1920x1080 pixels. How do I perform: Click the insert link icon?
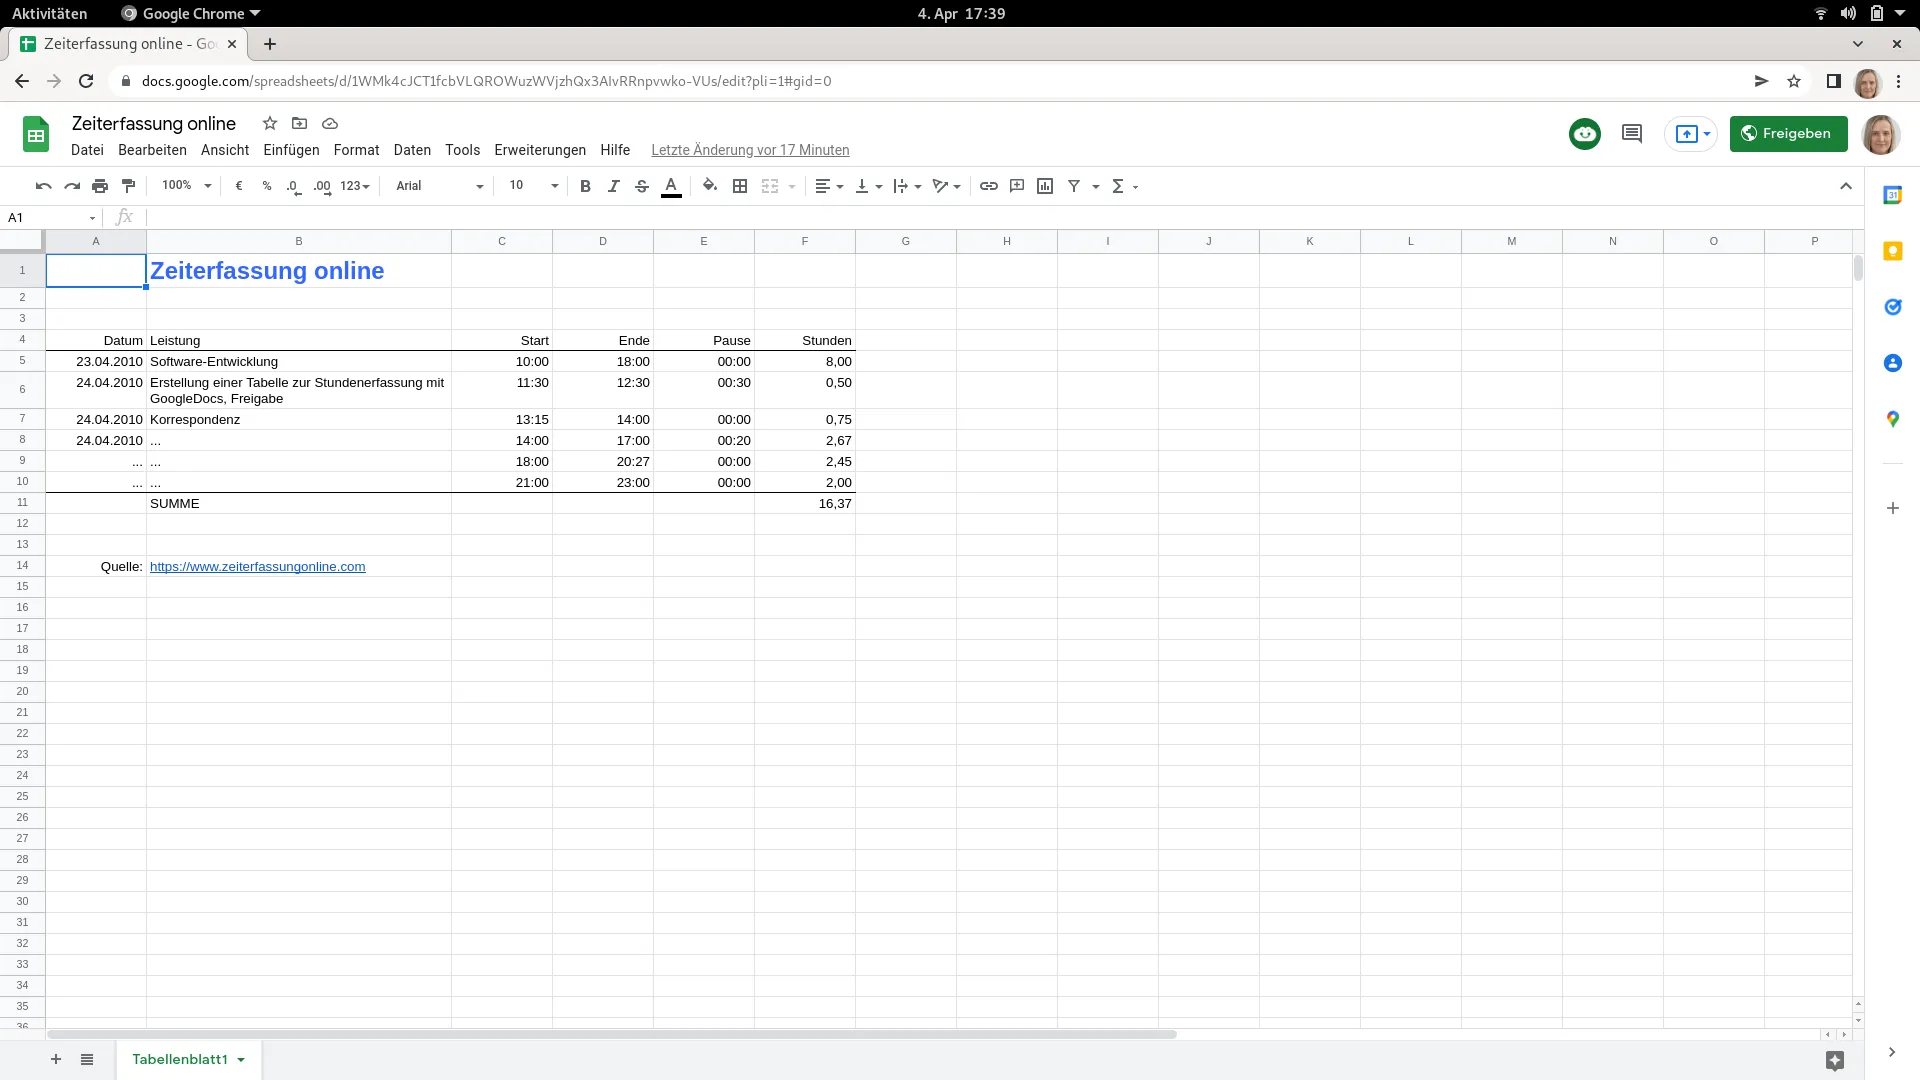(x=988, y=186)
